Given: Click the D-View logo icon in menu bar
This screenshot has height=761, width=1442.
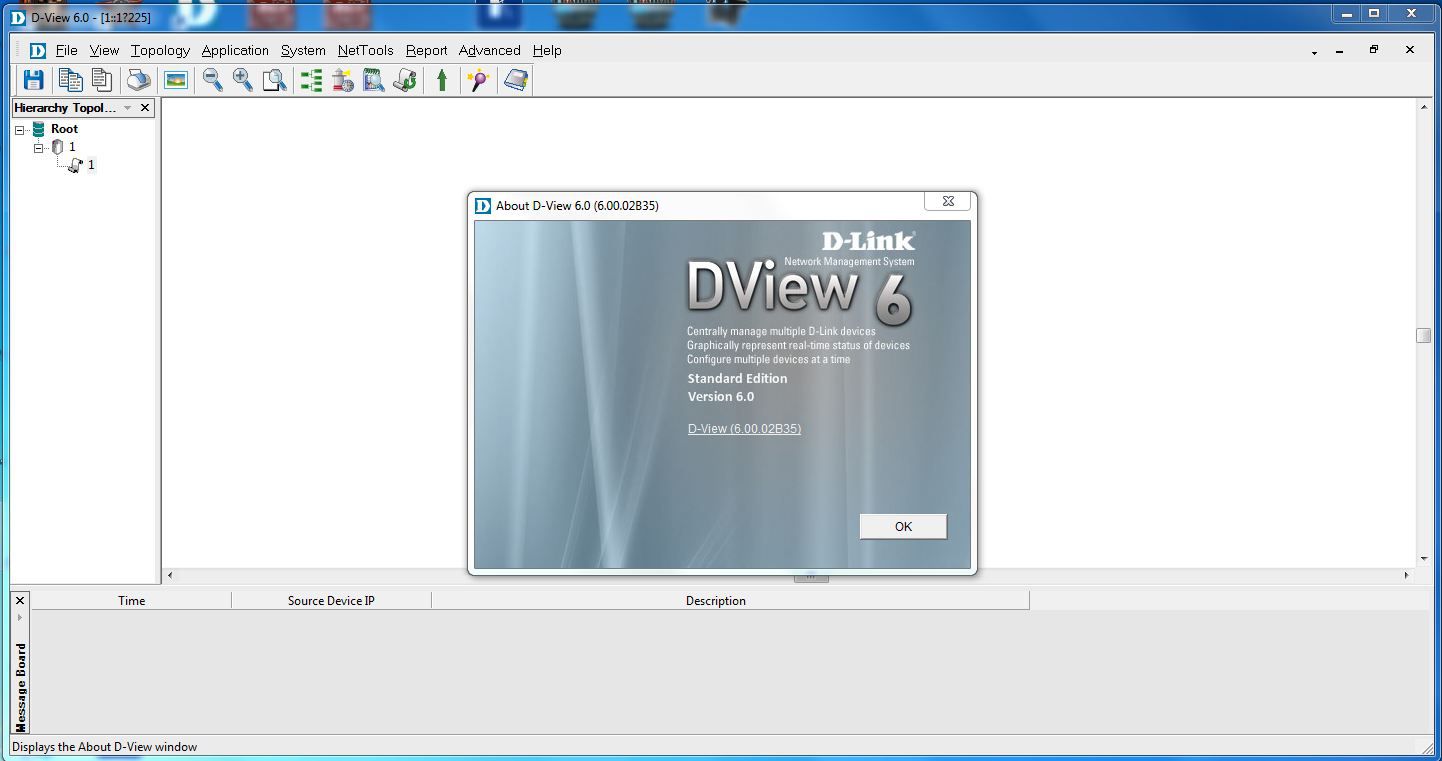Looking at the screenshot, I should 38,50.
